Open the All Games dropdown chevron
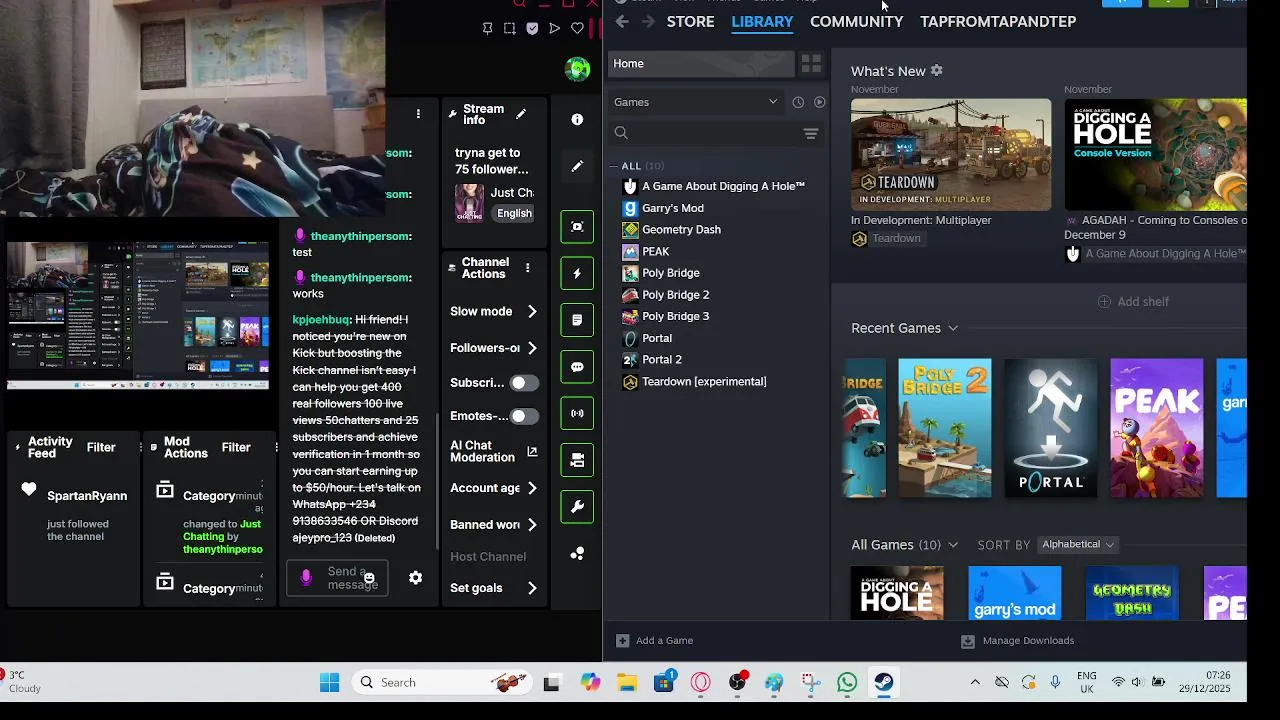1280x720 pixels. [953, 545]
